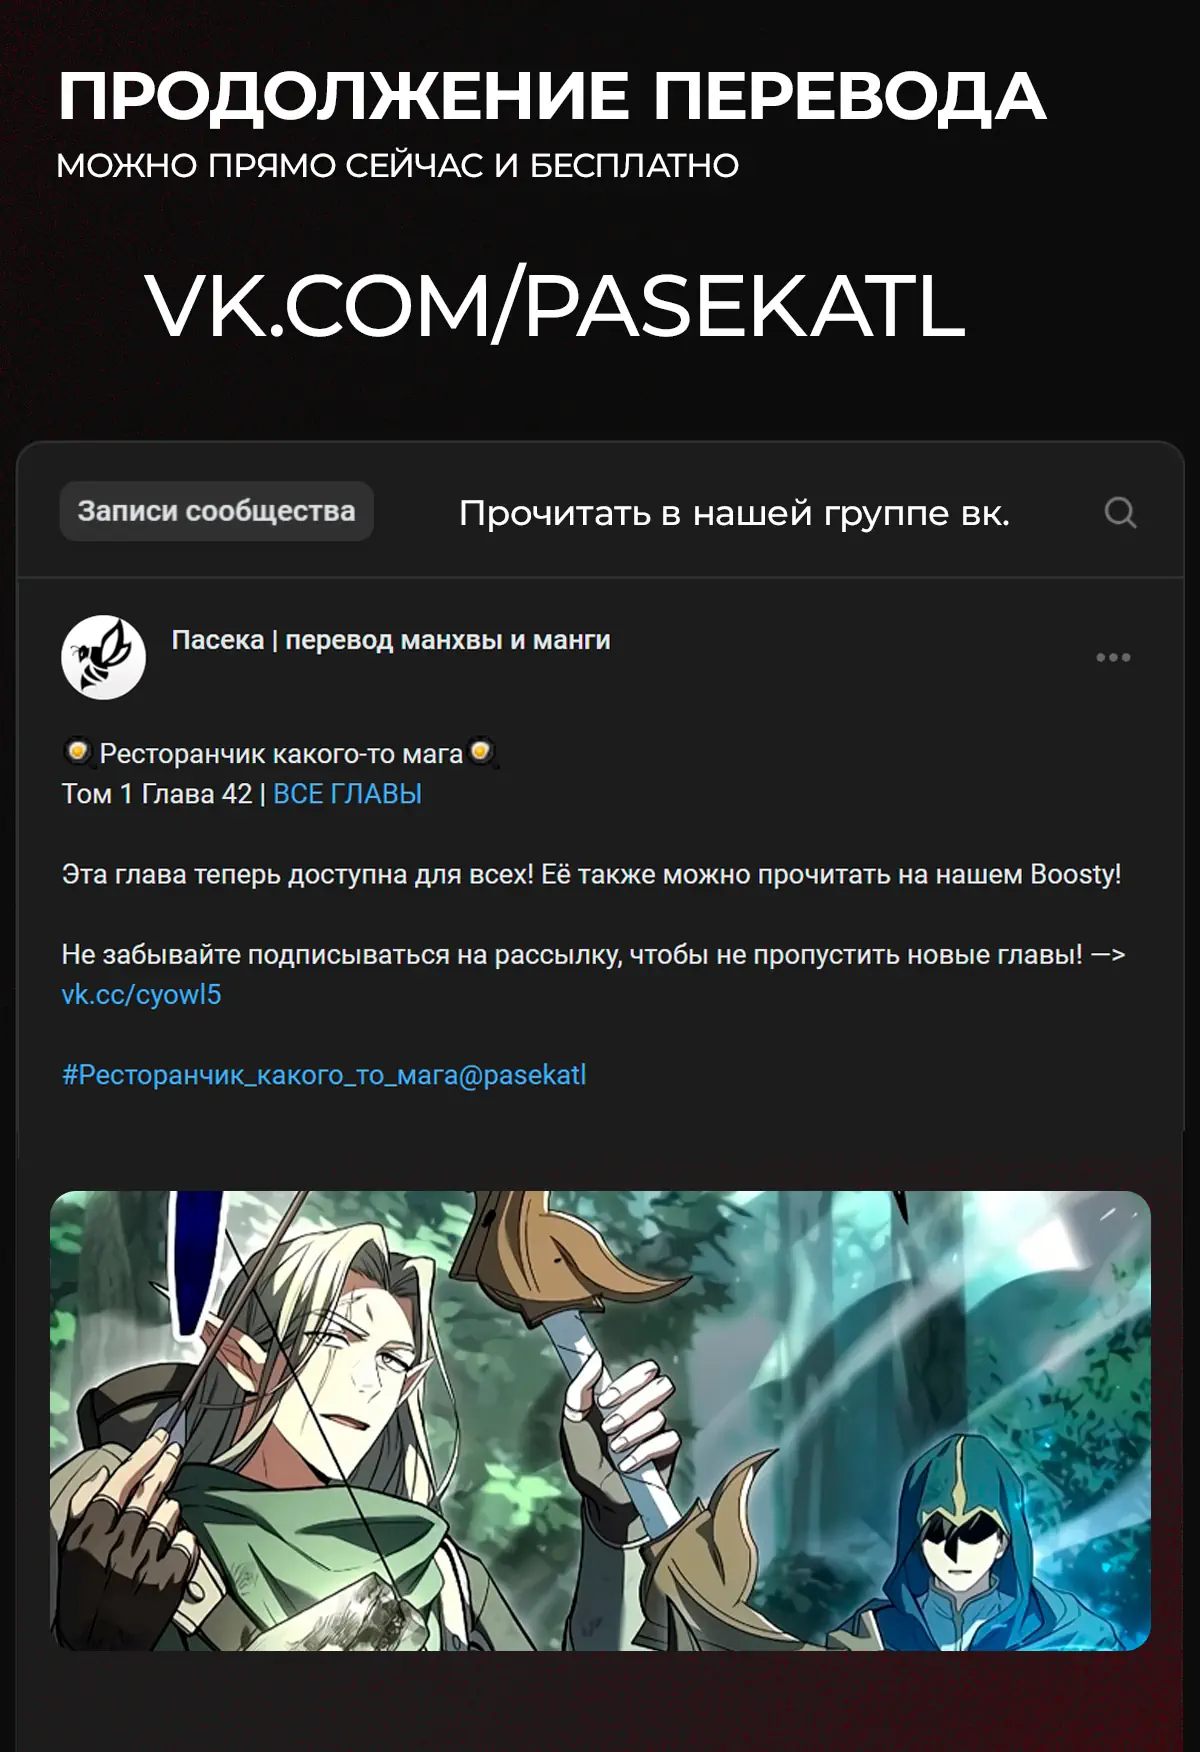This screenshot has height=1752, width=1200.
Task: Open the three-dots post menu
Action: click(1113, 657)
